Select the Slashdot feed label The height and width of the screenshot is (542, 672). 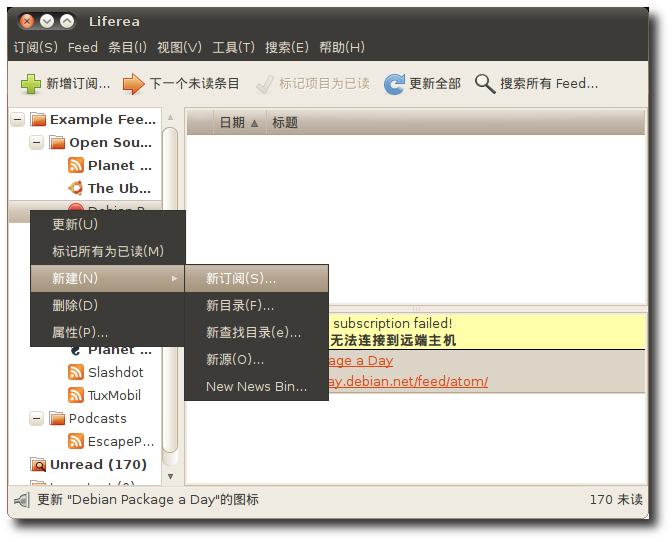(x=116, y=372)
